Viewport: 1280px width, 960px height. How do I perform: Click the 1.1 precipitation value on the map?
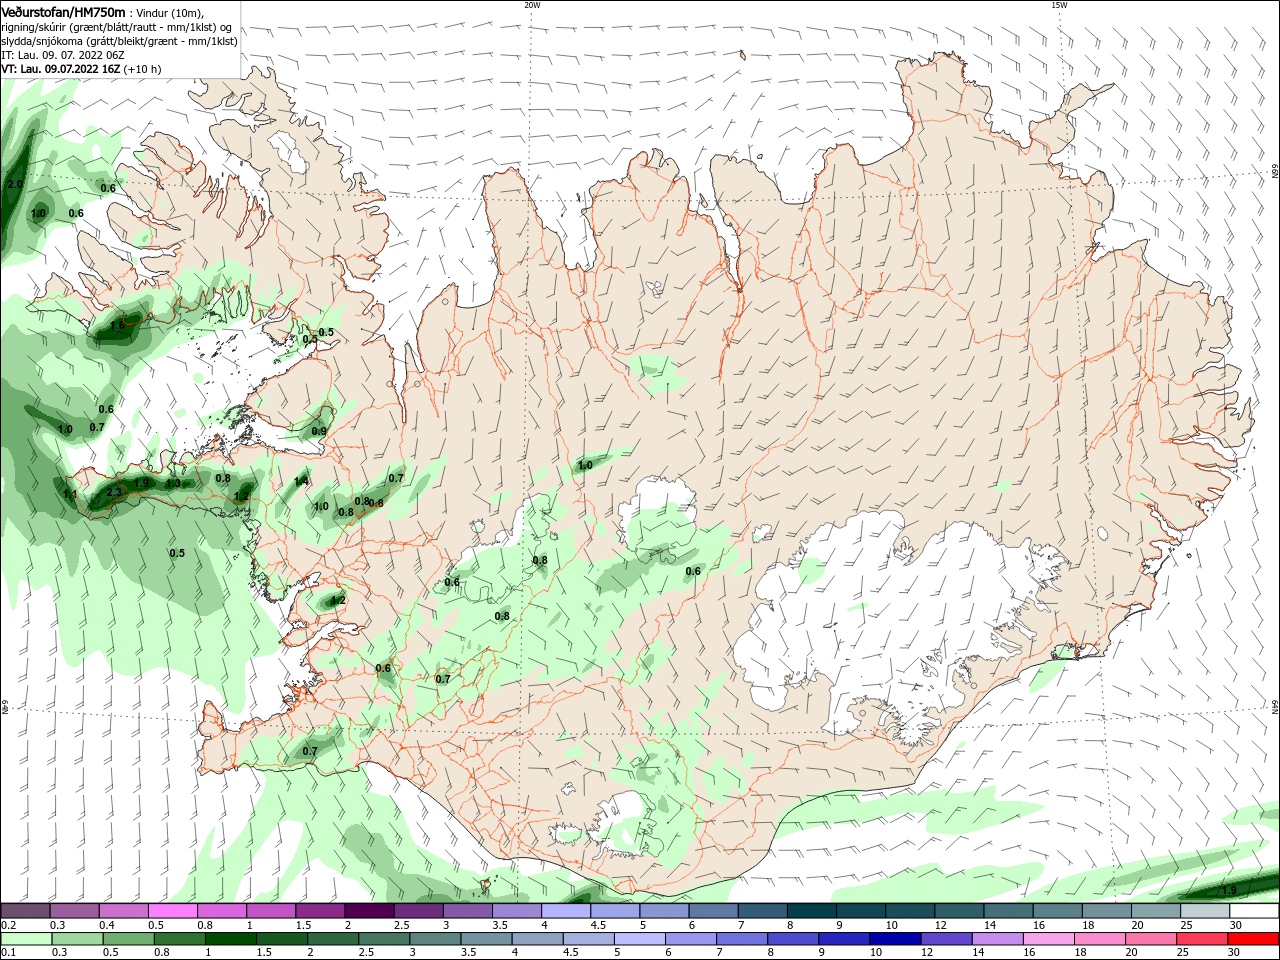[x=70, y=494]
